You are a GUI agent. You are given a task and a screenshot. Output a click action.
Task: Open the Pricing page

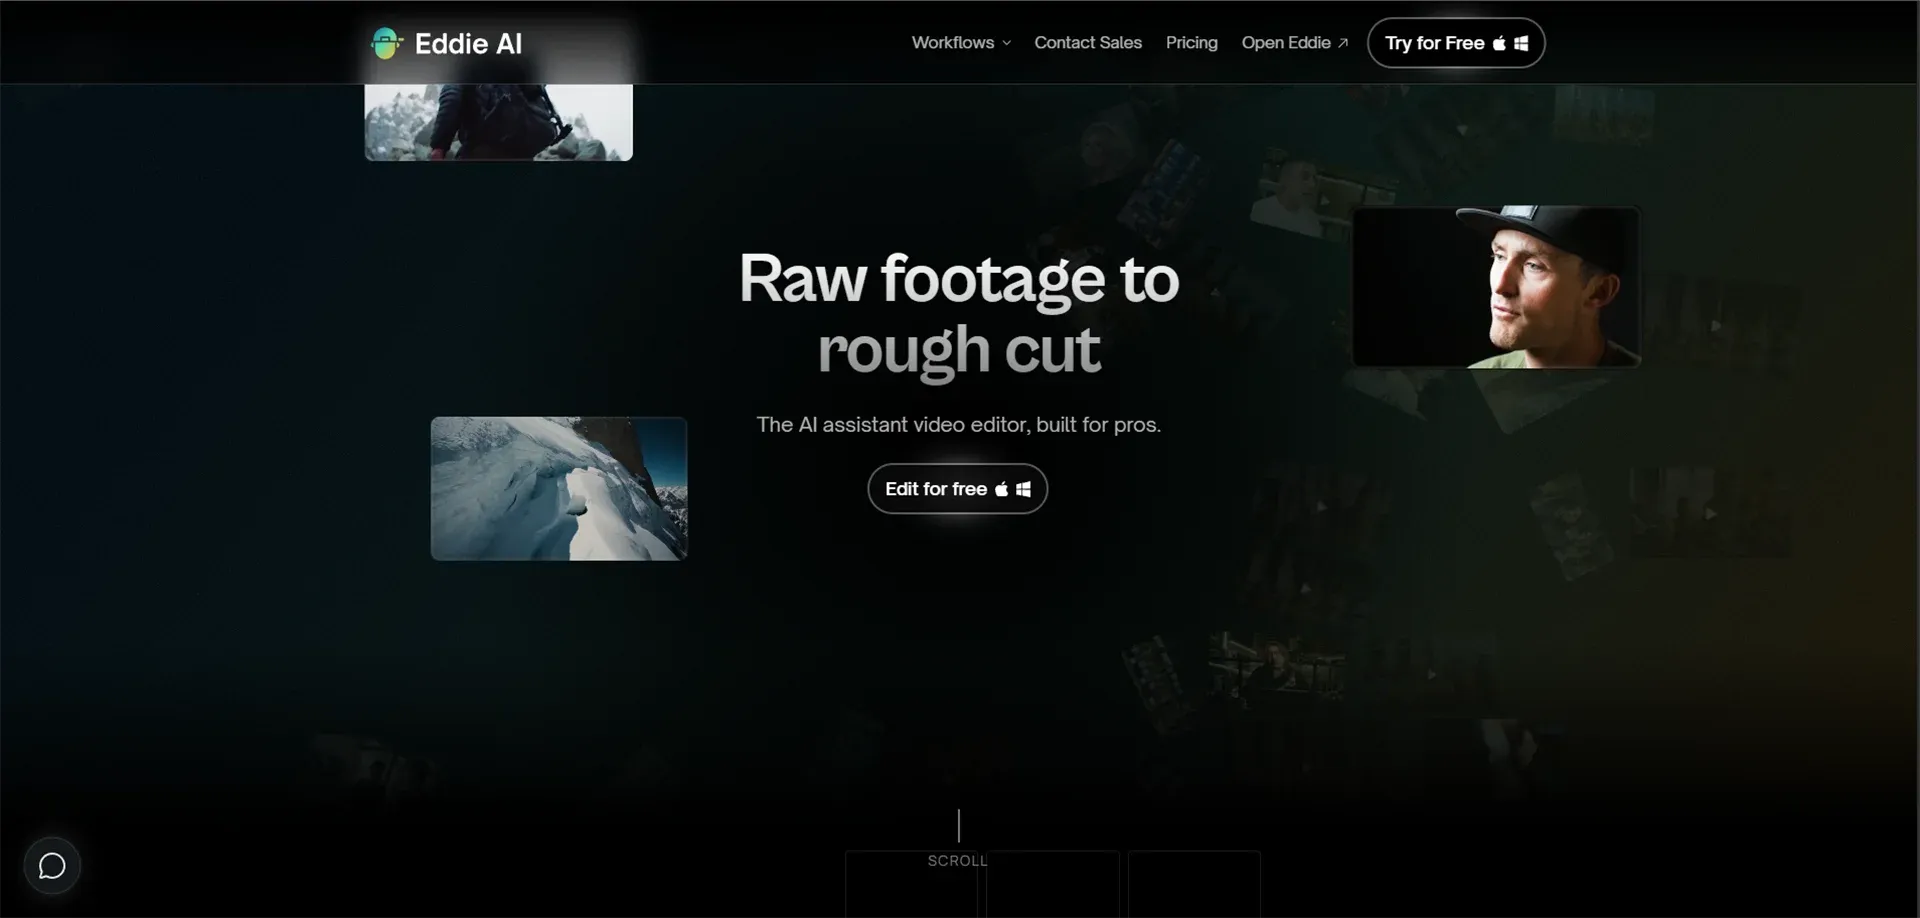pyautogui.click(x=1191, y=43)
